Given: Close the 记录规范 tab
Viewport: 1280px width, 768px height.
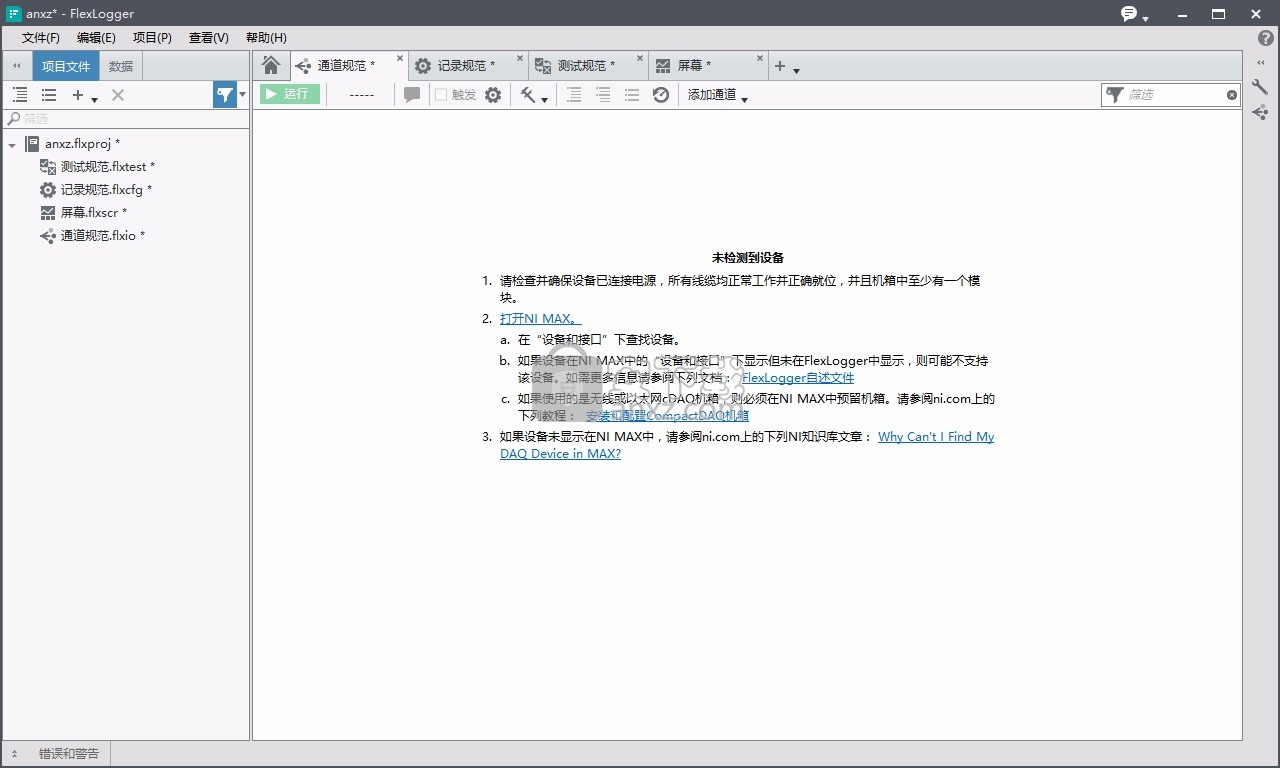Looking at the screenshot, I should (520, 59).
